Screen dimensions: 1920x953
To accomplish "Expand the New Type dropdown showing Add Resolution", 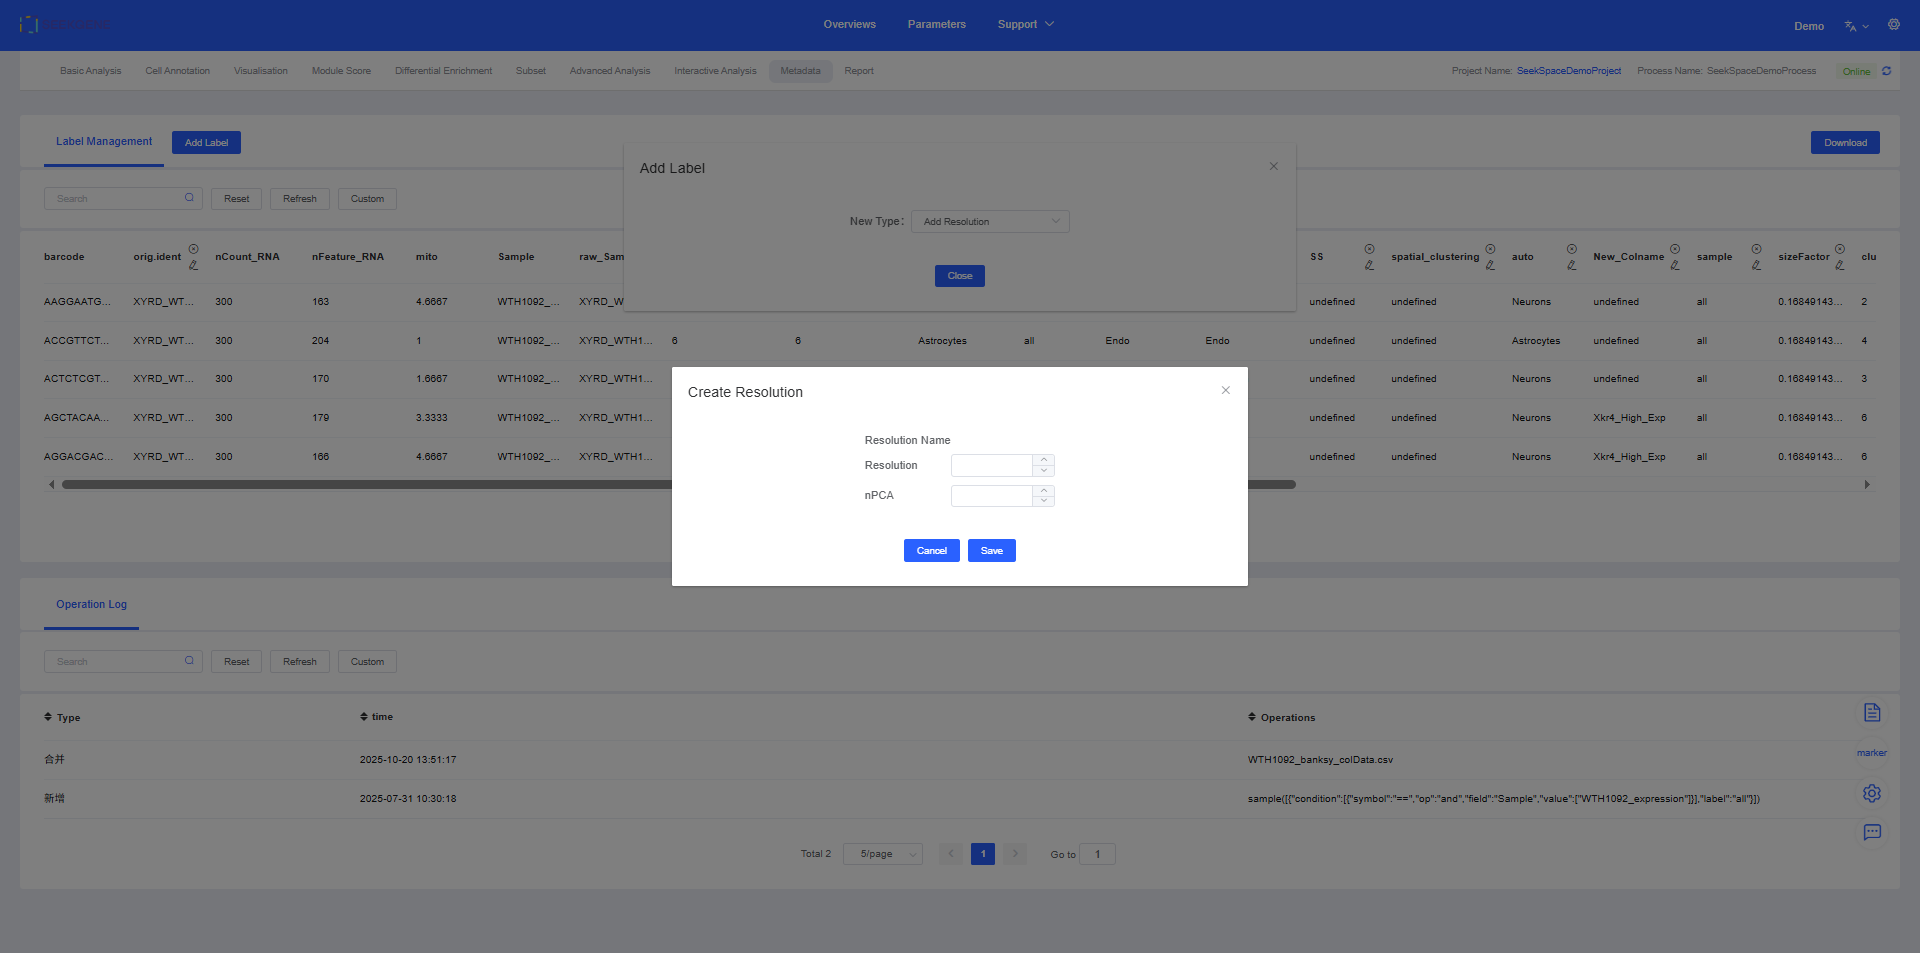I will coord(989,222).
